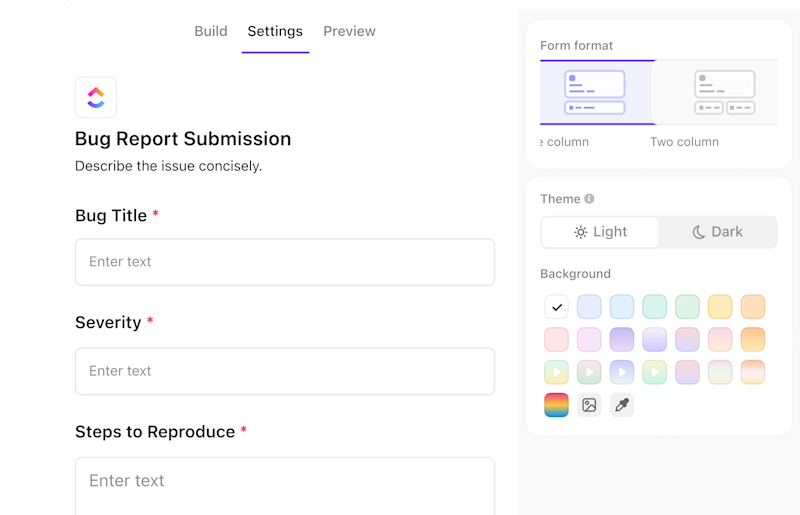
Task: Focus the Severity input field
Action: 285,371
